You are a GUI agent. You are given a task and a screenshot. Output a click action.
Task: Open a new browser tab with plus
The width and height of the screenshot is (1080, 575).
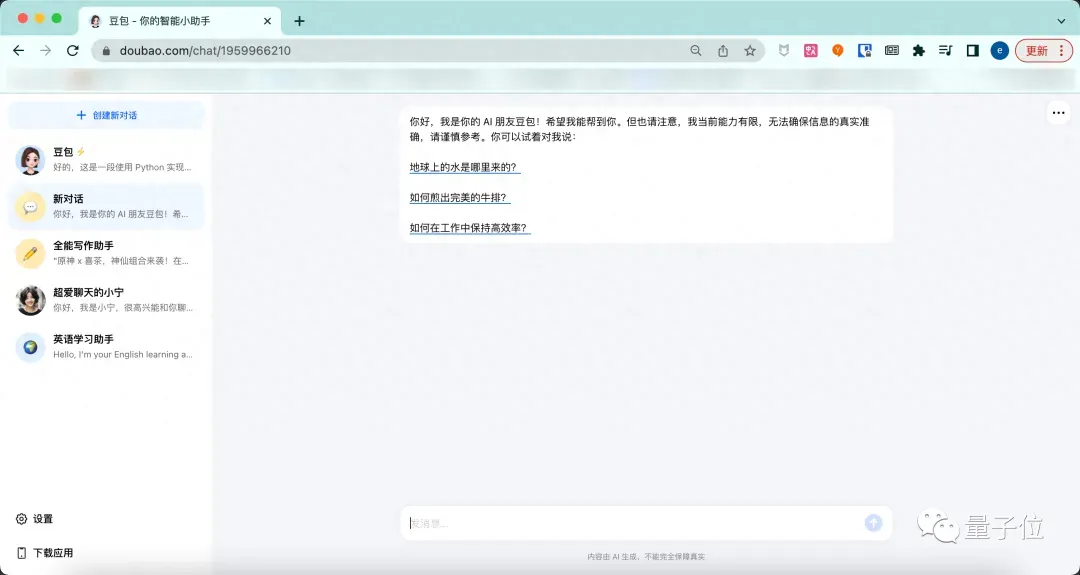coord(299,21)
